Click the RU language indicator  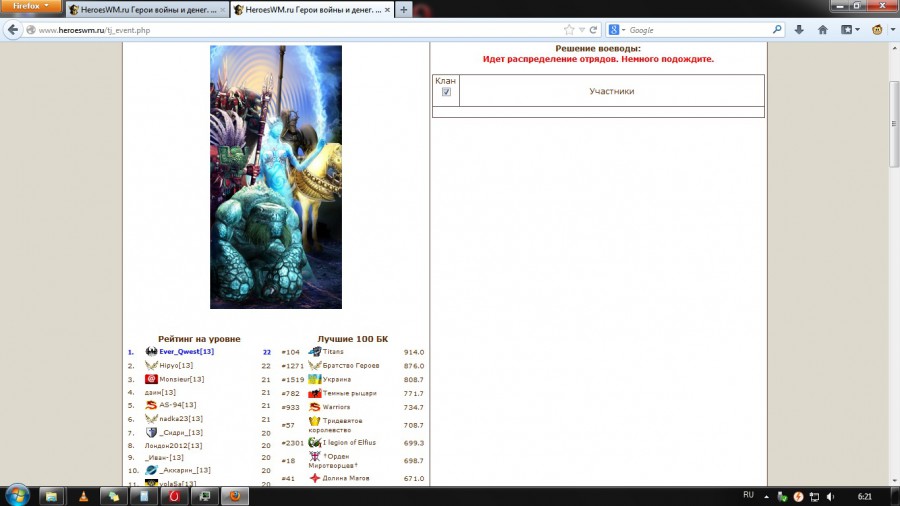point(748,495)
